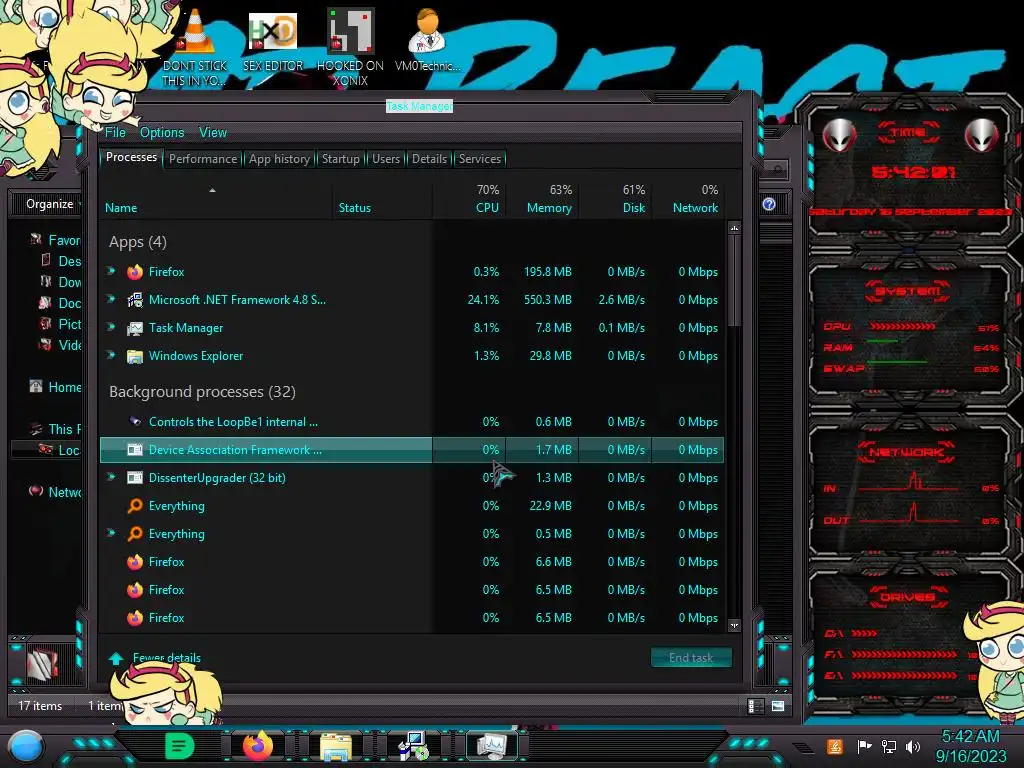Viewport: 1024px width, 768px height.
Task: Select Home in the Explorer sidebar
Action: [64, 387]
